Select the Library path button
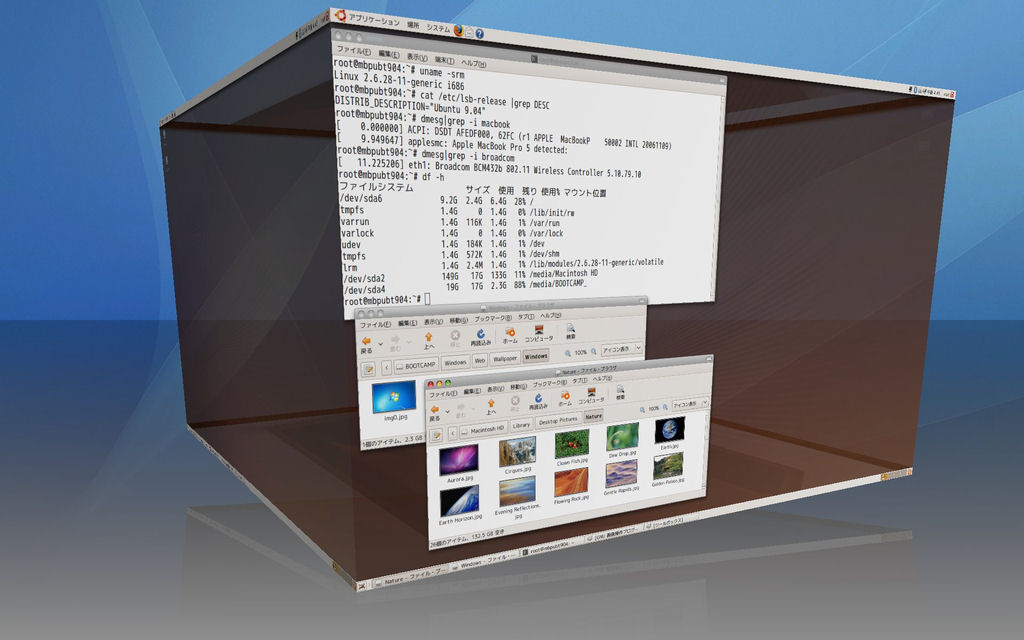1024x640 pixels. coord(521,425)
